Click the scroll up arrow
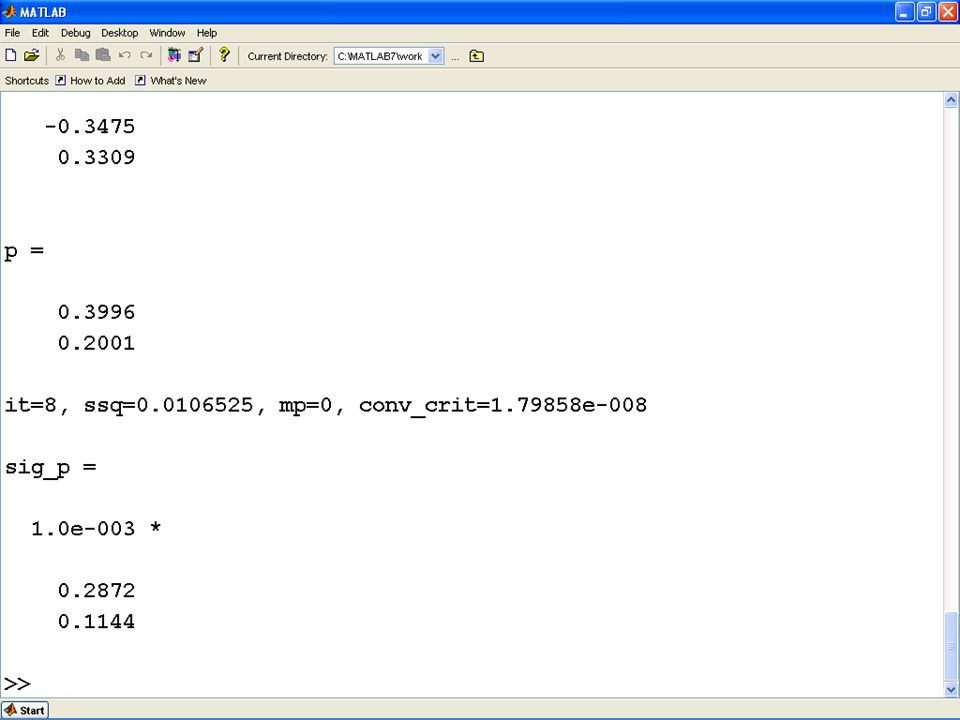960x720 pixels. (x=951, y=100)
